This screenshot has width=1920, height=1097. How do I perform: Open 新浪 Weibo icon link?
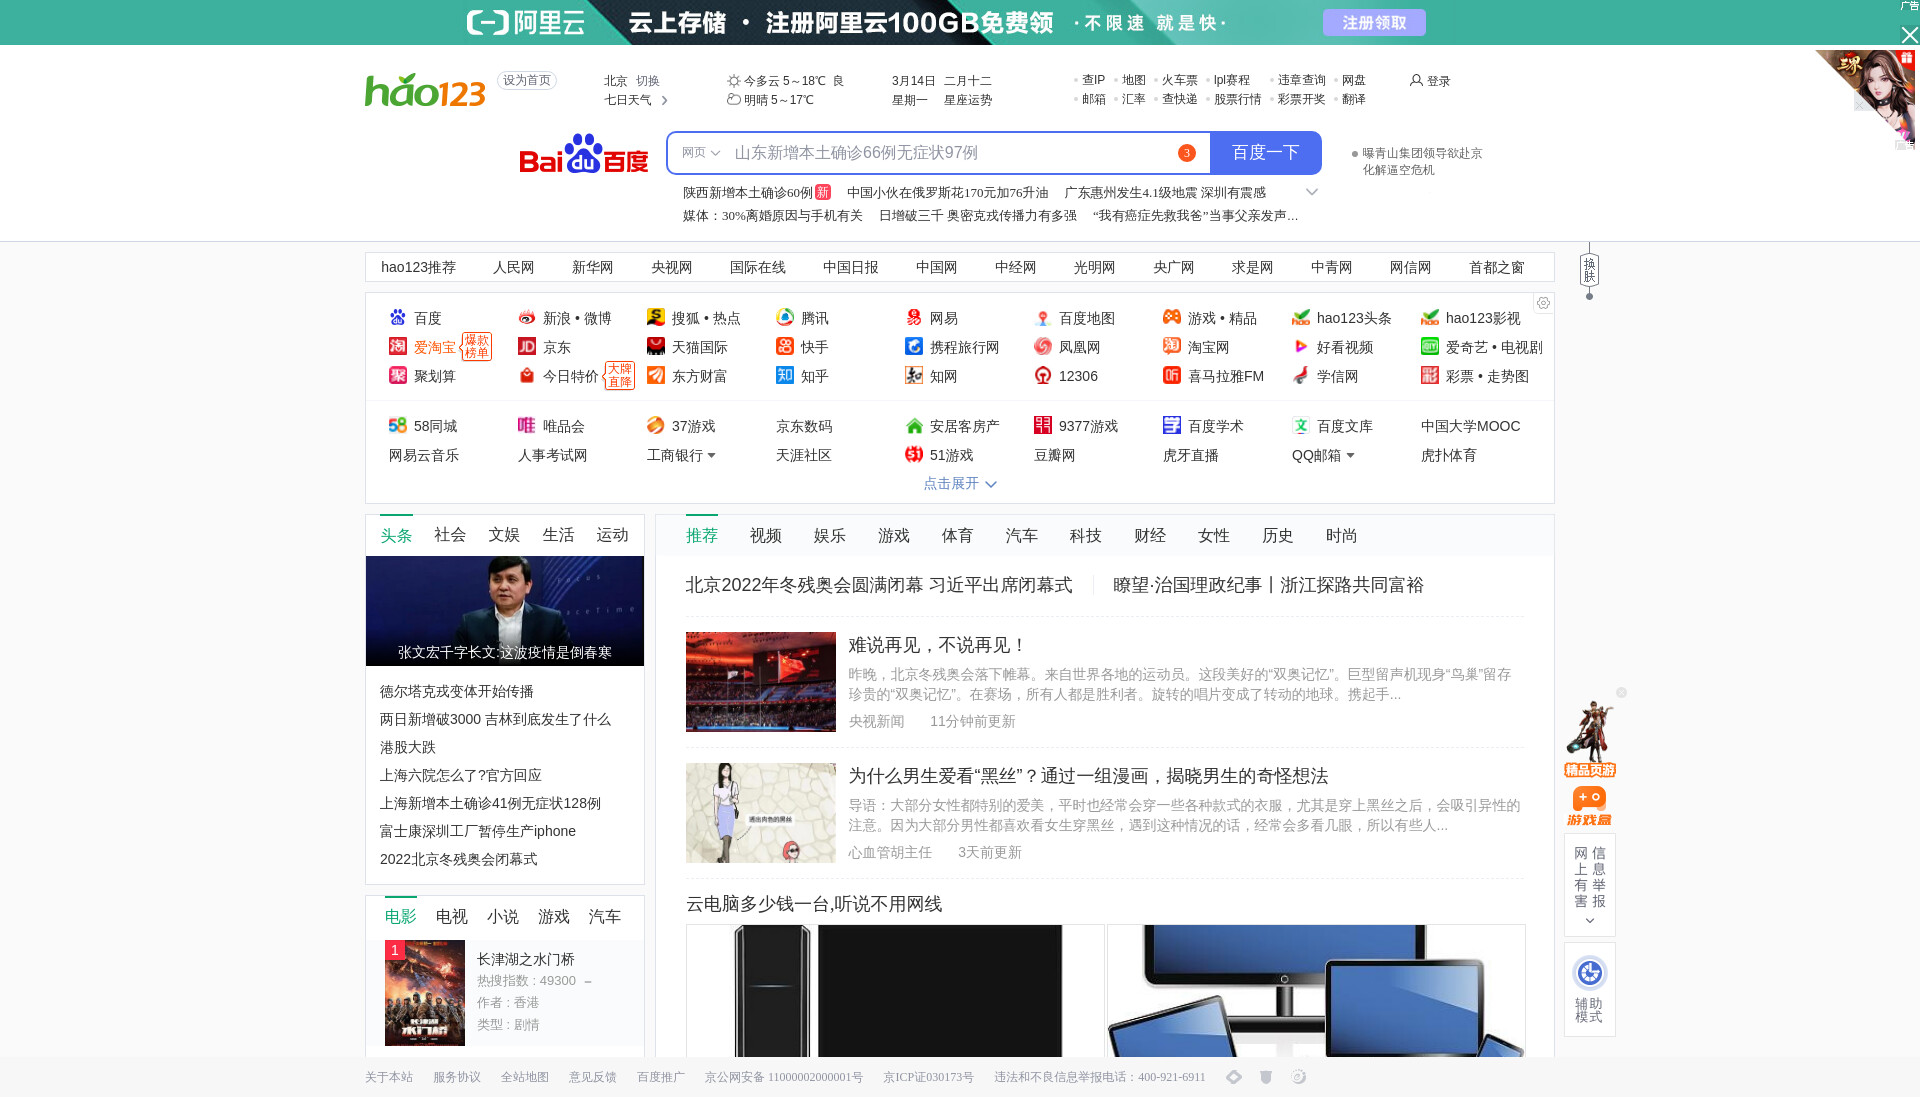pos(527,318)
